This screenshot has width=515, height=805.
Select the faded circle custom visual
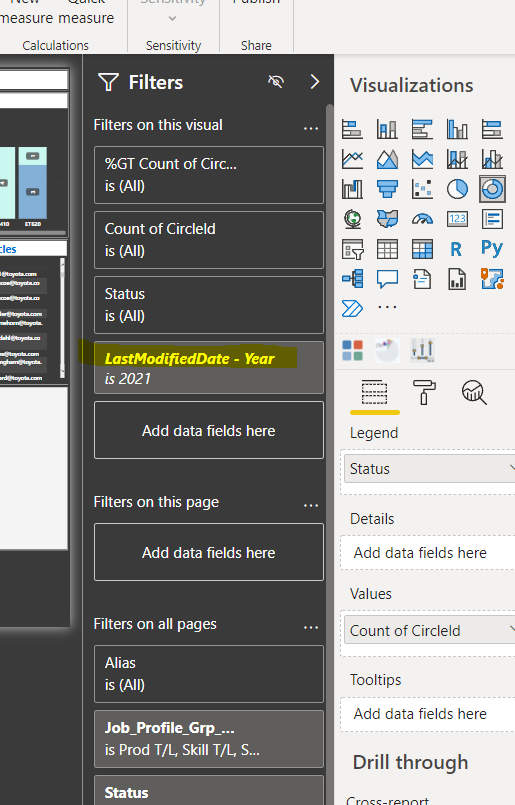point(387,351)
